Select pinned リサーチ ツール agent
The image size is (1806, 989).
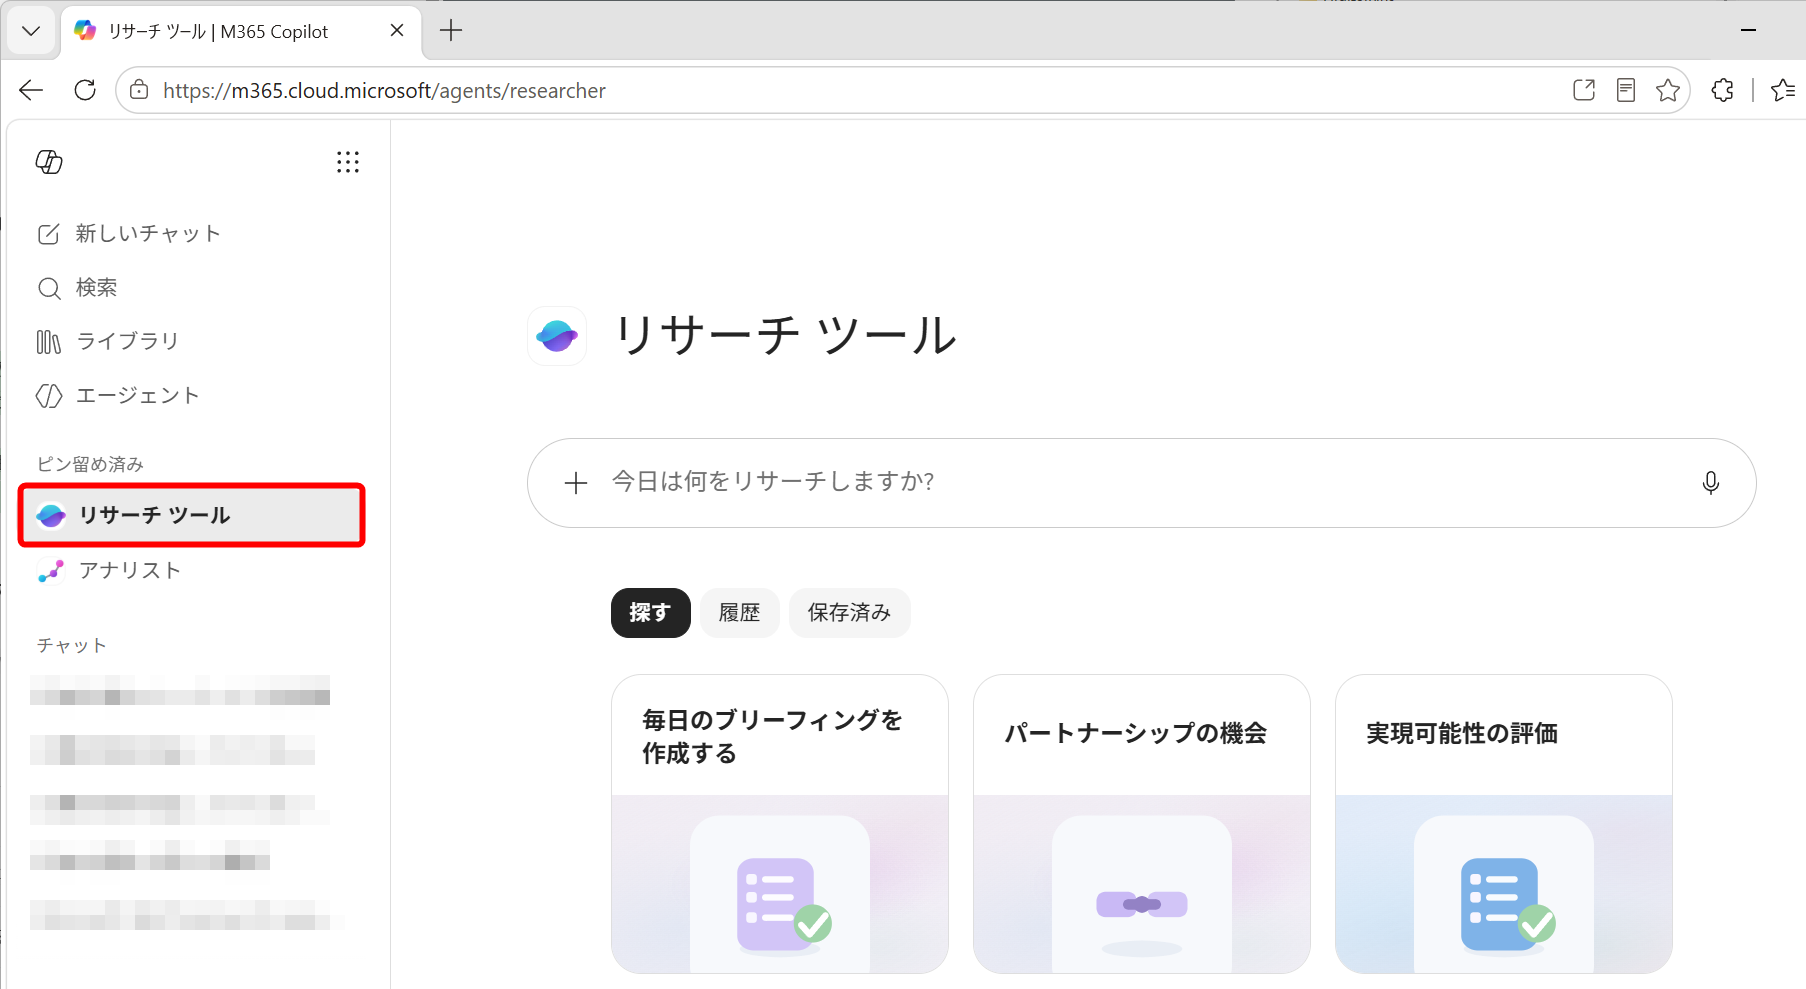pyautogui.click(x=192, y=515)
